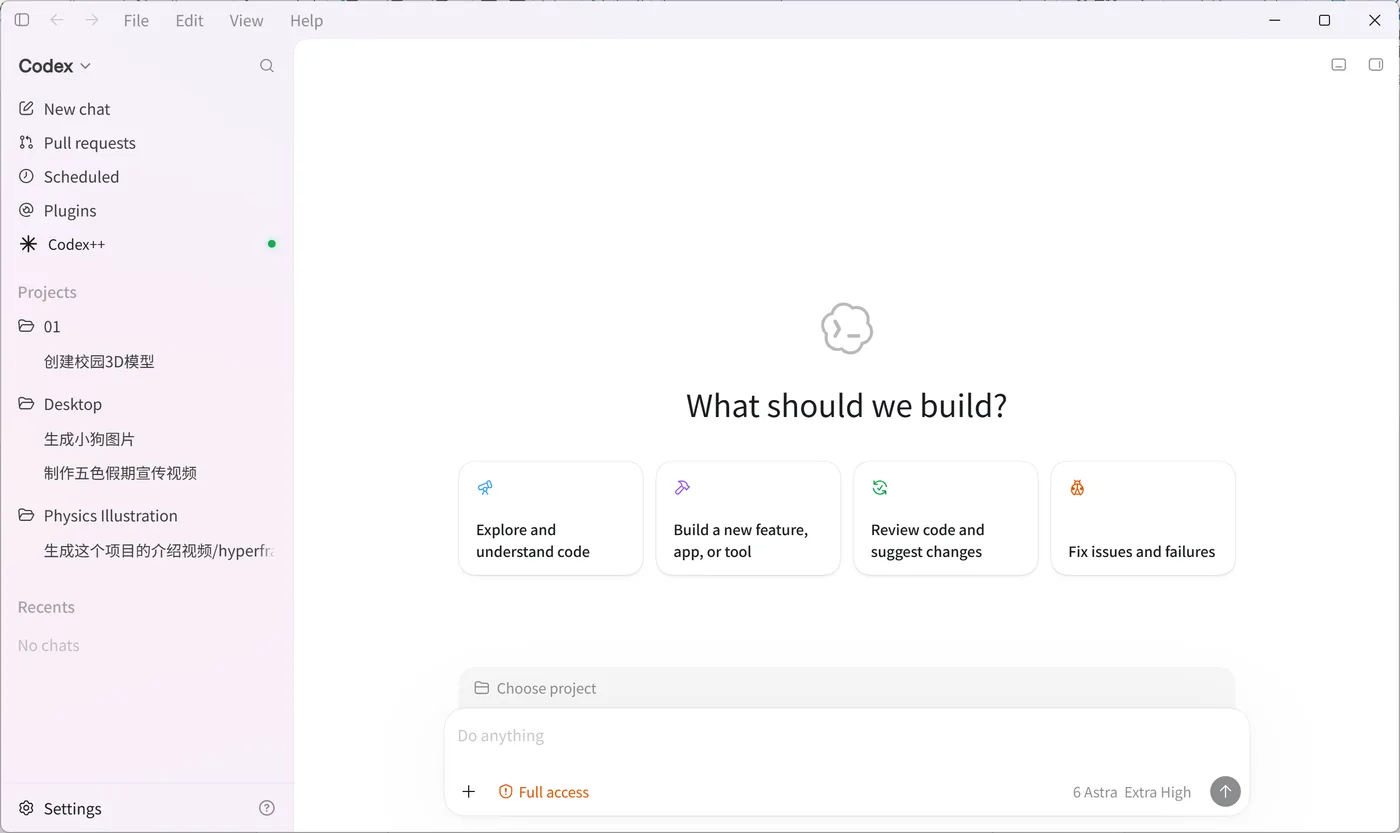Open the Scheduled section
Viewport: 1400px width, 833px height.
coord(147,177)
